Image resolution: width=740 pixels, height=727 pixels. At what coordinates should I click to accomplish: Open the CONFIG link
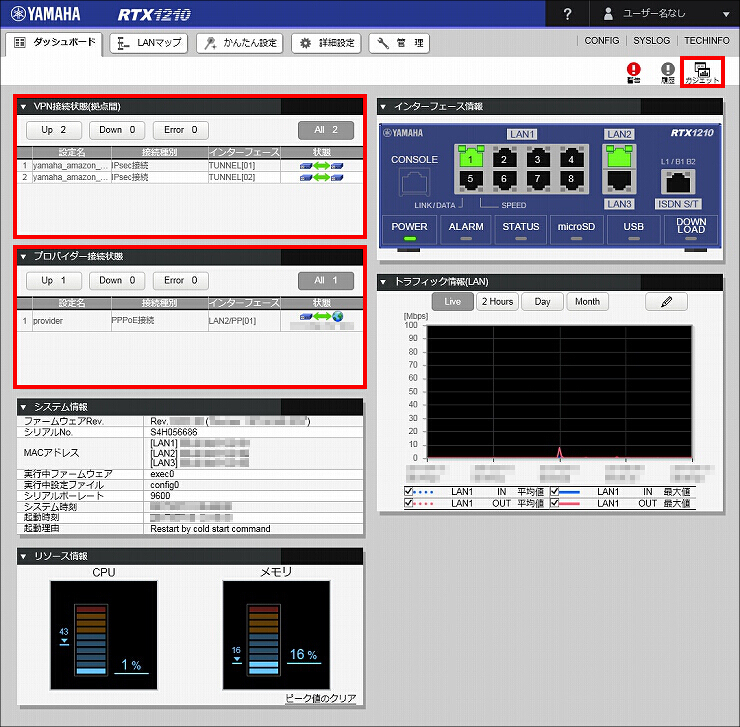(x=602, y=41)
